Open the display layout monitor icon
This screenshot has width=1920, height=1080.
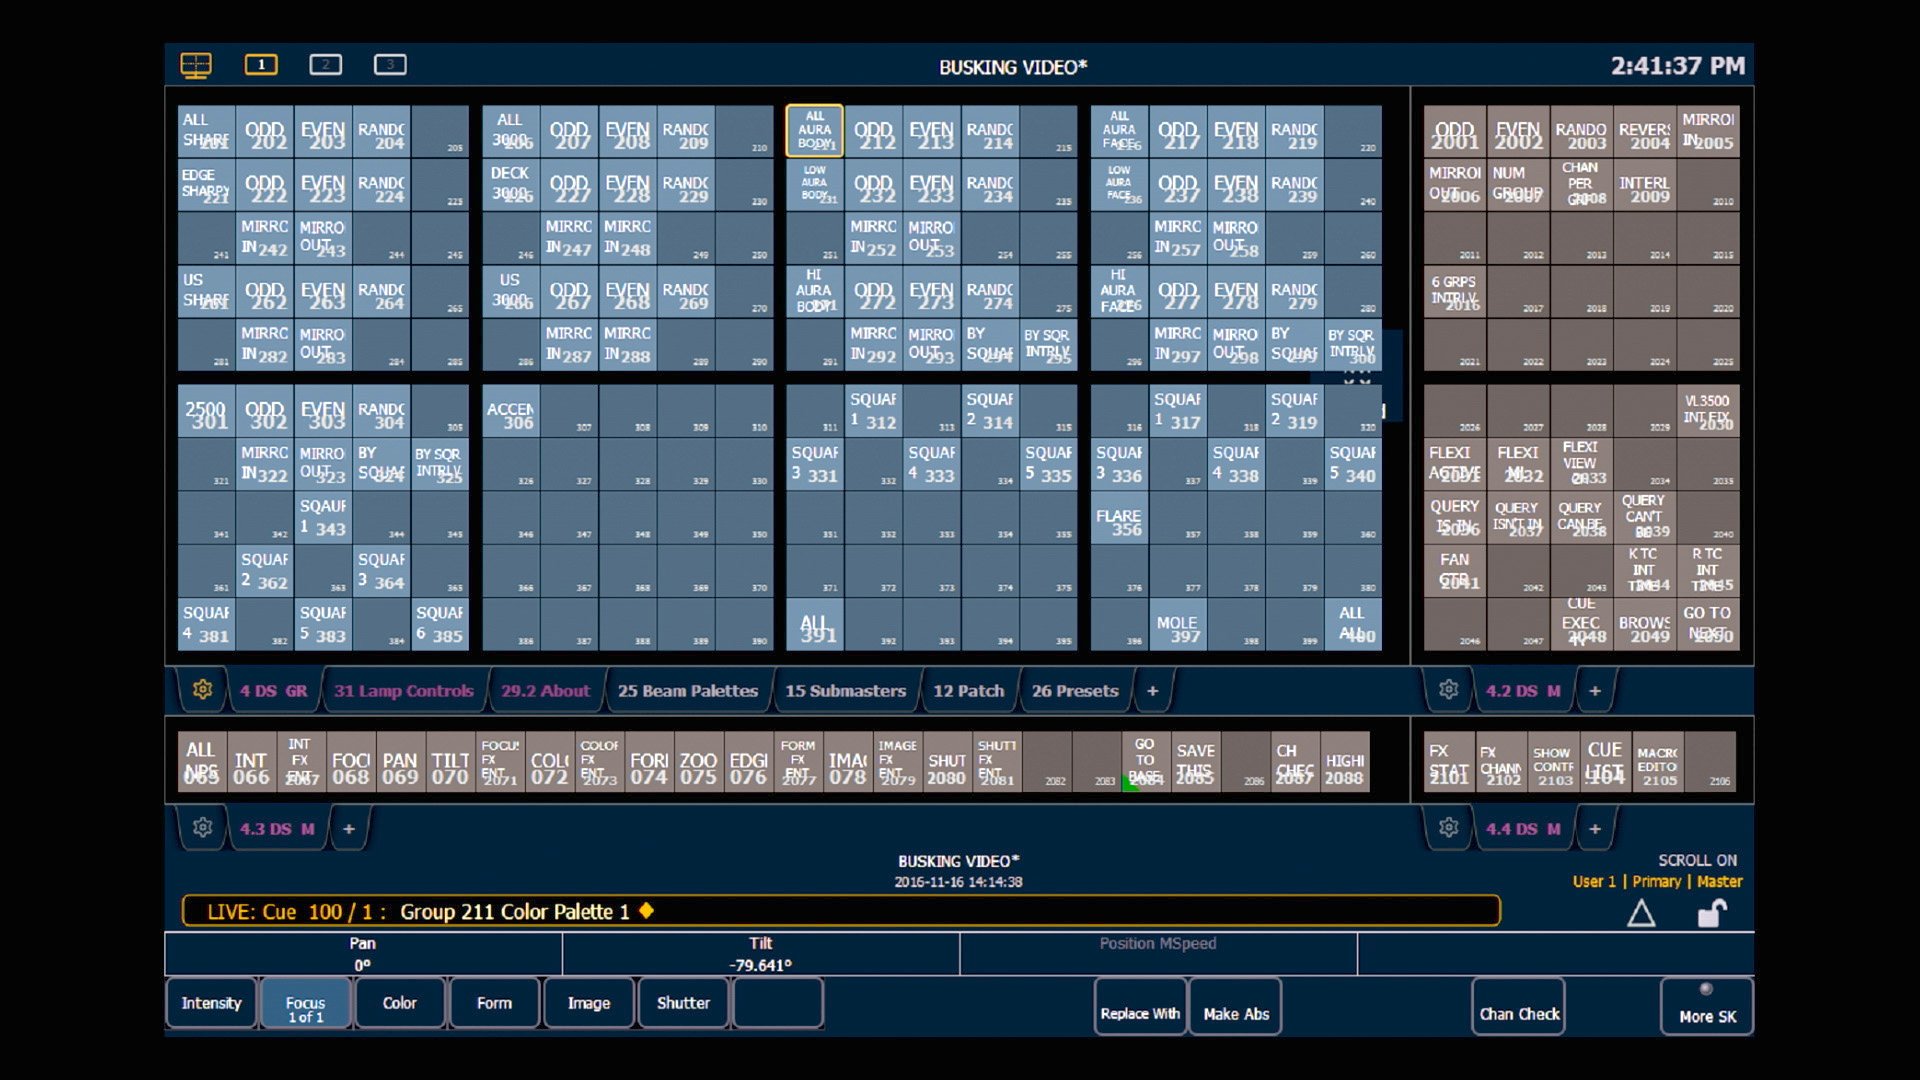(196, 66)
